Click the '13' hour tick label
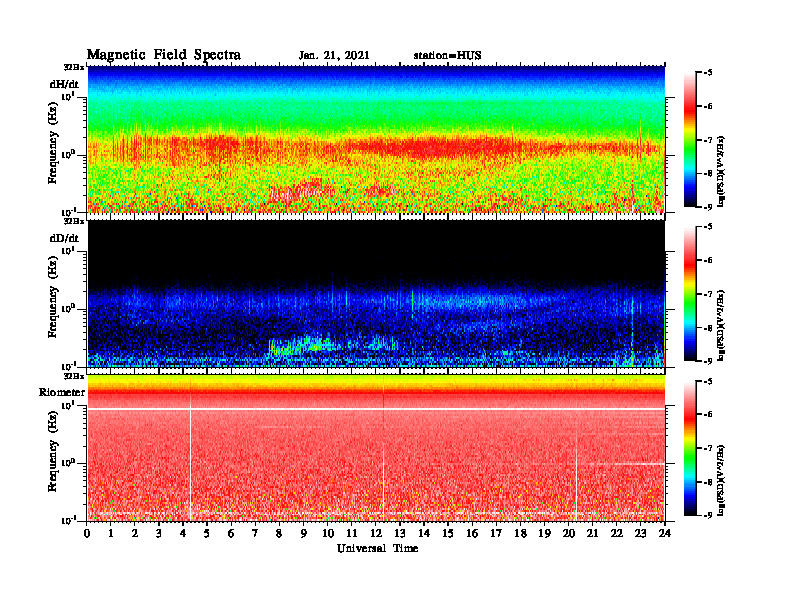This screenshot has width=792, height=612. coord(400,534)
